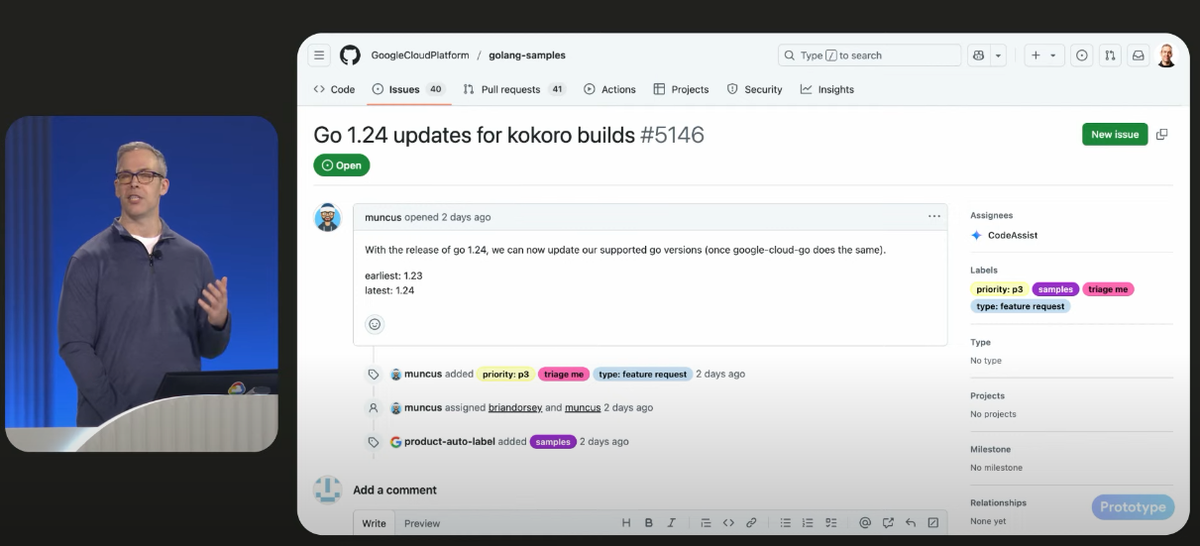Switch to the Projects tab
This screenshot has width=1200, height=546.
(x=681, y=89)
